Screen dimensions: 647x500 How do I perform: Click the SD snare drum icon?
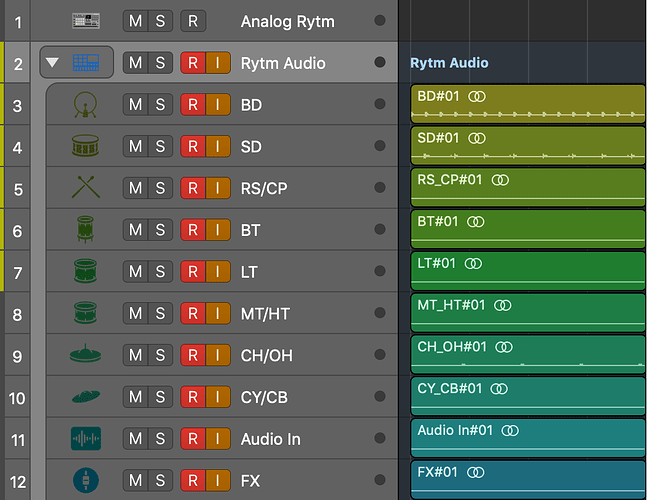coord(85,146)
